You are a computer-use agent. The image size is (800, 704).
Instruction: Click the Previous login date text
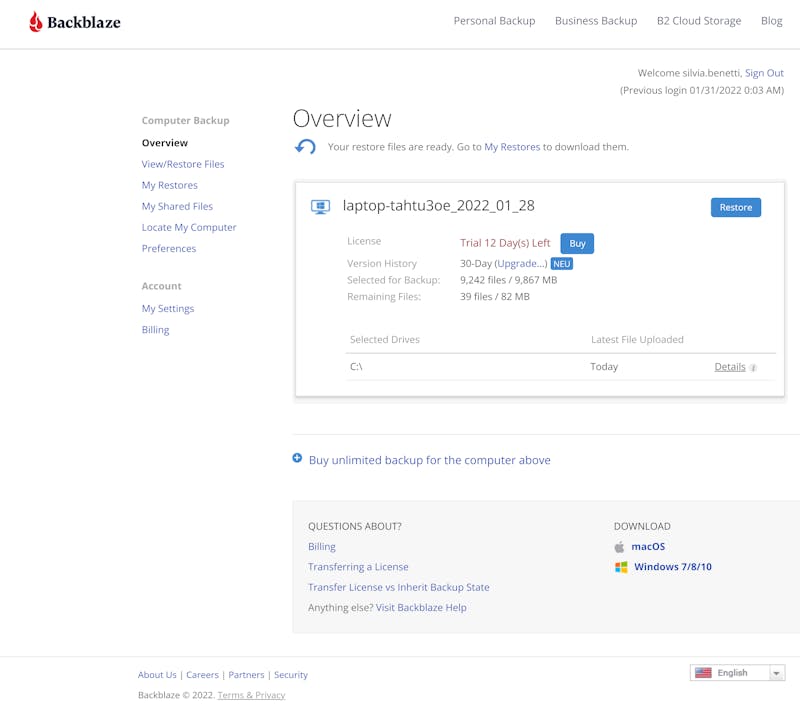[702, 90]
